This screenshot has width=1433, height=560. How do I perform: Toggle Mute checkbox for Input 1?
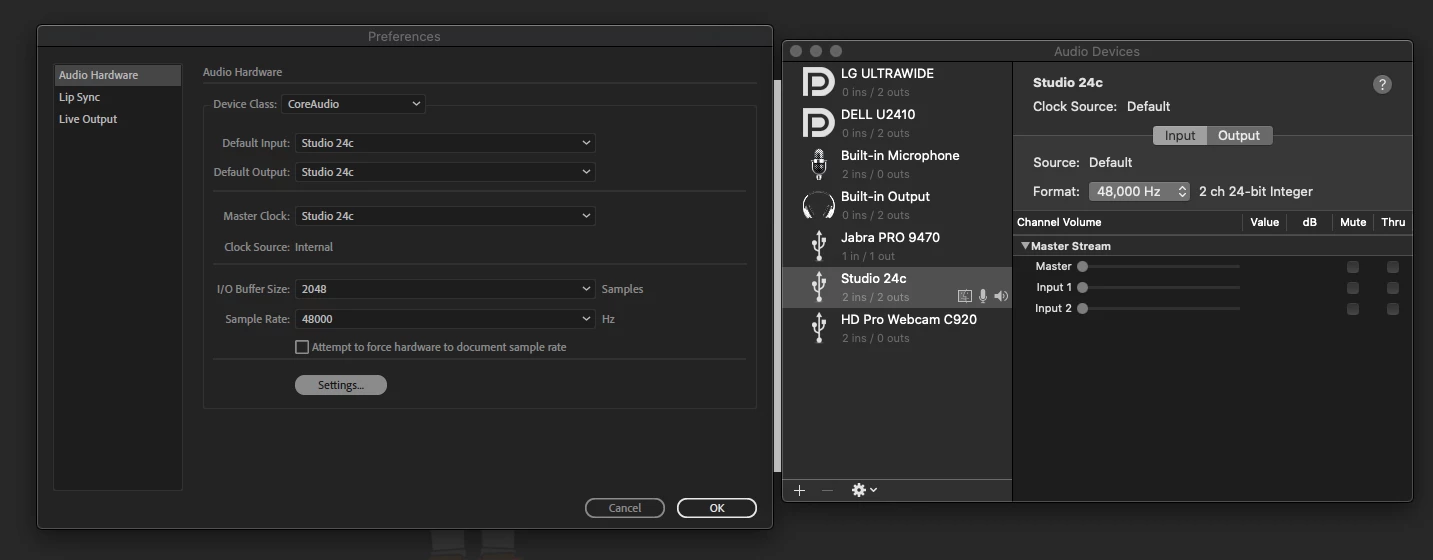(x=1353, y=288)
